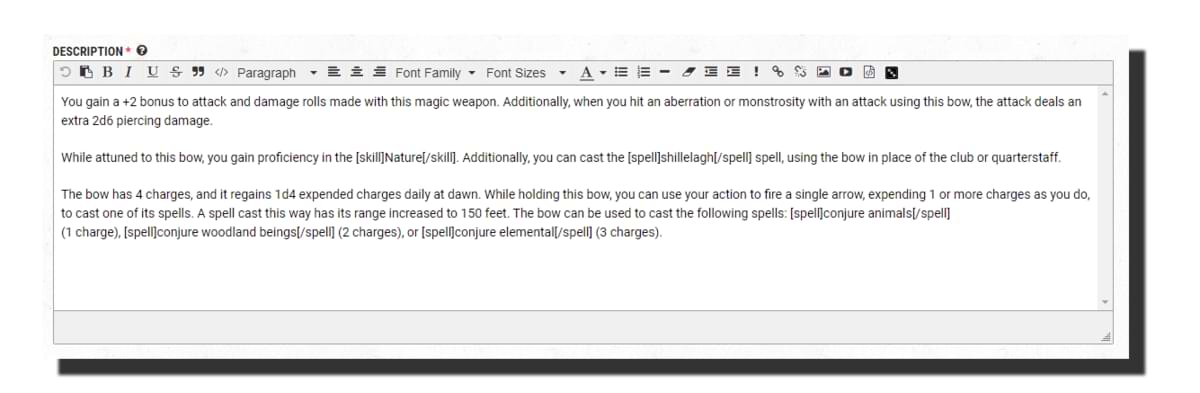The image size is (1200, 393).
Task: Open the Font Sizes dropdown
Action: pos(526,72)
